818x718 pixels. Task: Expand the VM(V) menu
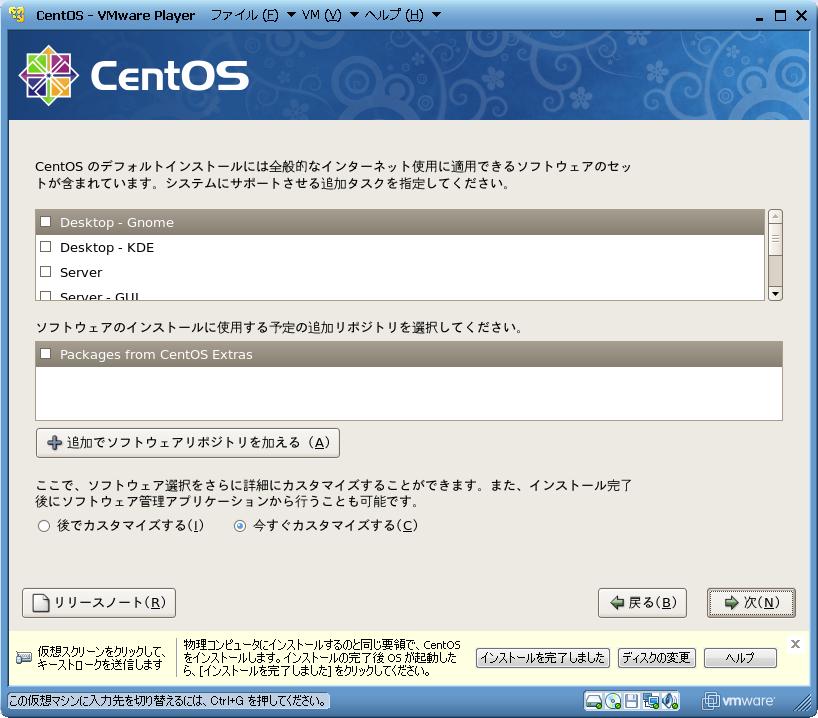329,15
